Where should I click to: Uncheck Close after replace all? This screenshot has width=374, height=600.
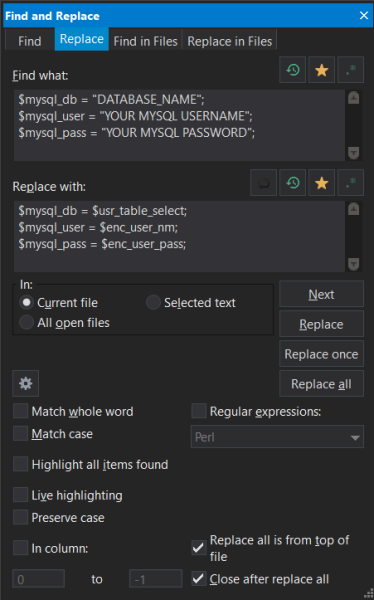pyautogui.click(x=199, y=578)
